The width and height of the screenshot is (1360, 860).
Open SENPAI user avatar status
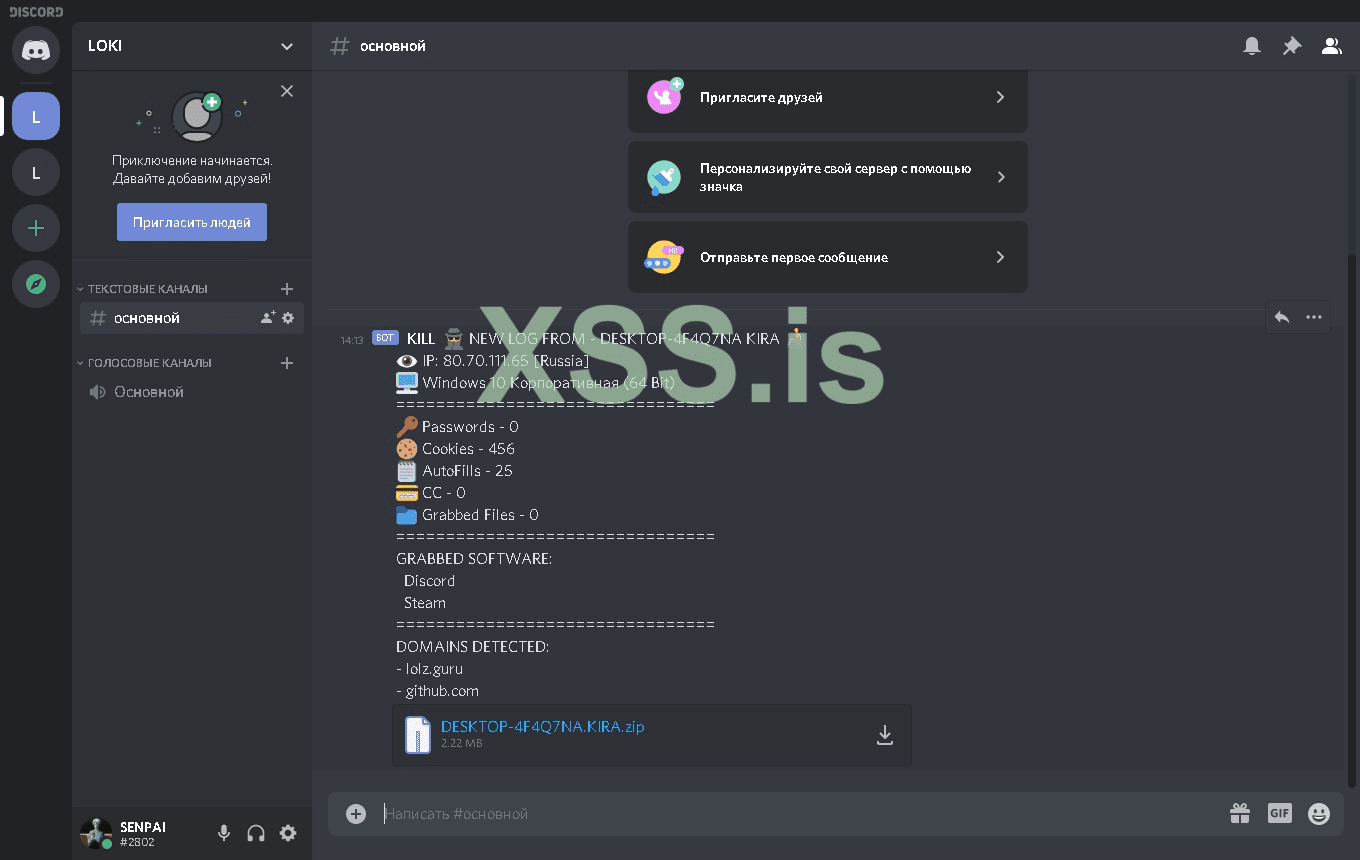click(x=96, y=833)
